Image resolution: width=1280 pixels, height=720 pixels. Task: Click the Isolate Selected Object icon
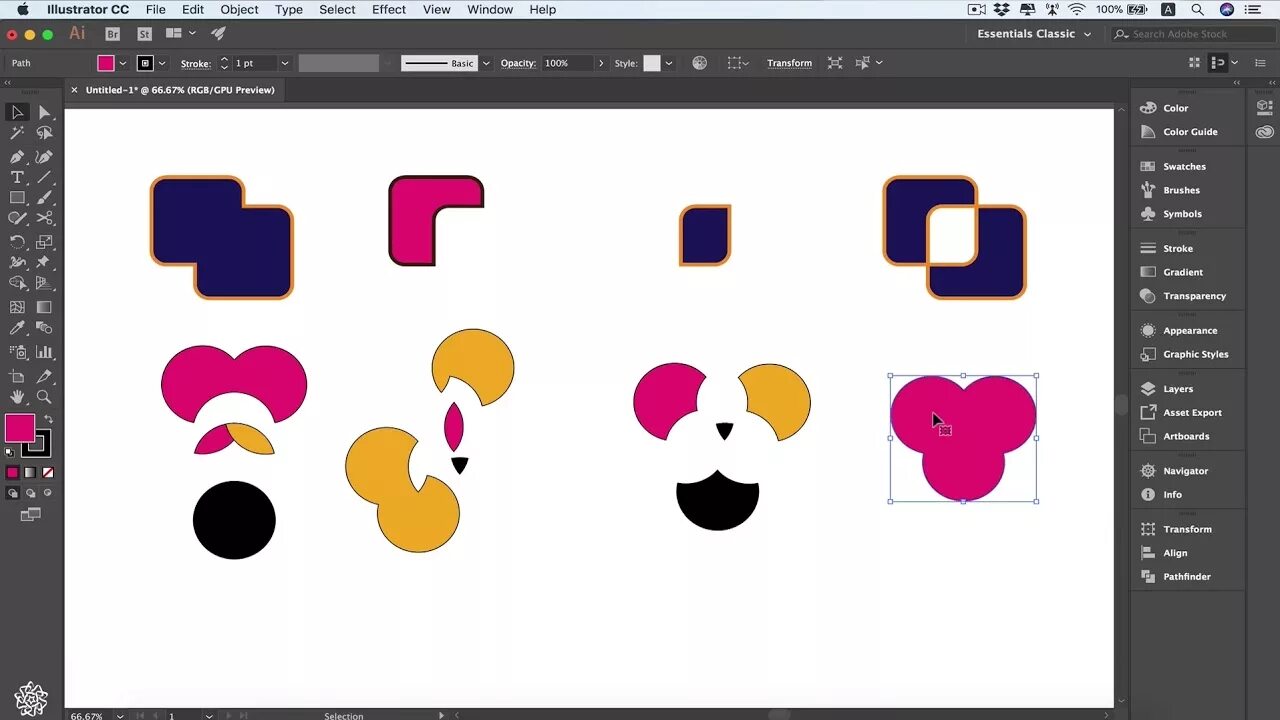(x=835, y=63)
